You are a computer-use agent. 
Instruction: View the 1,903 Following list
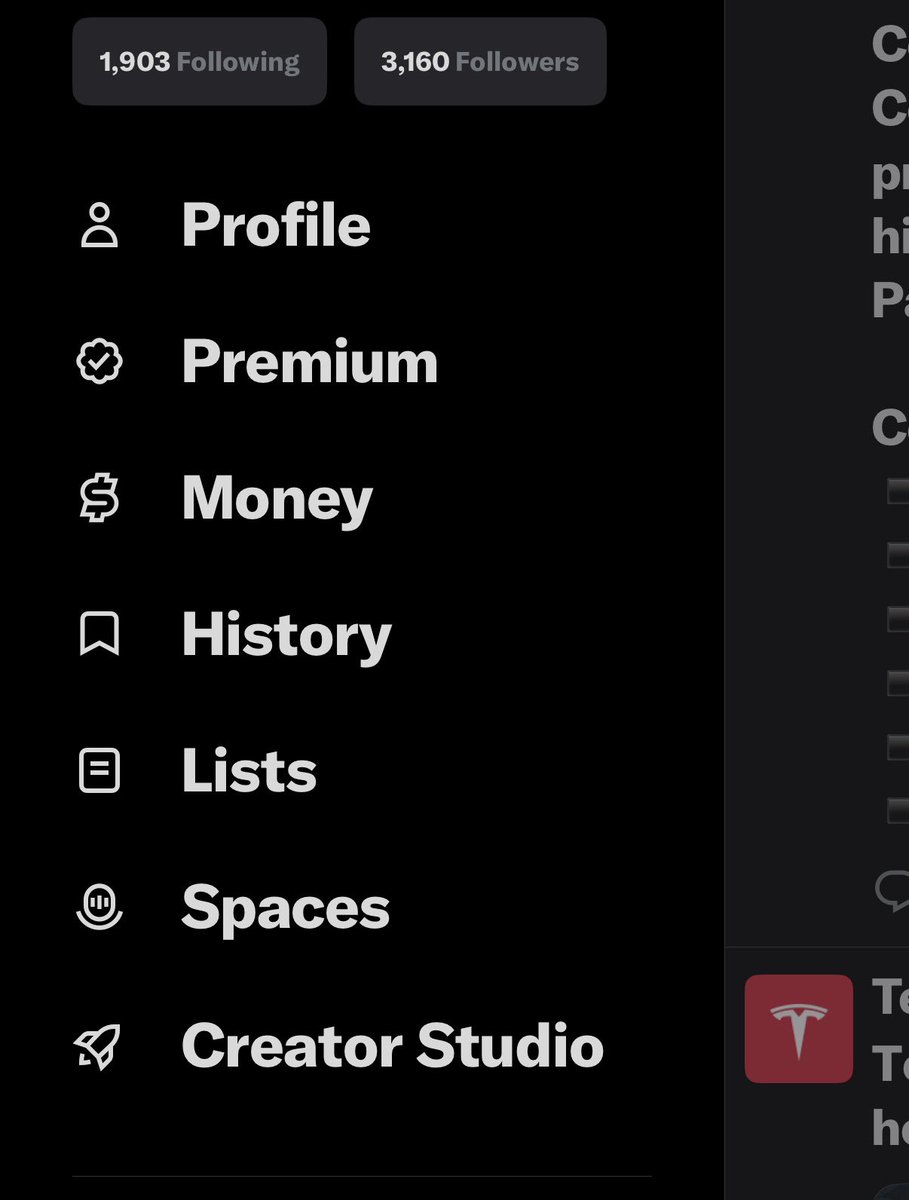199,62
